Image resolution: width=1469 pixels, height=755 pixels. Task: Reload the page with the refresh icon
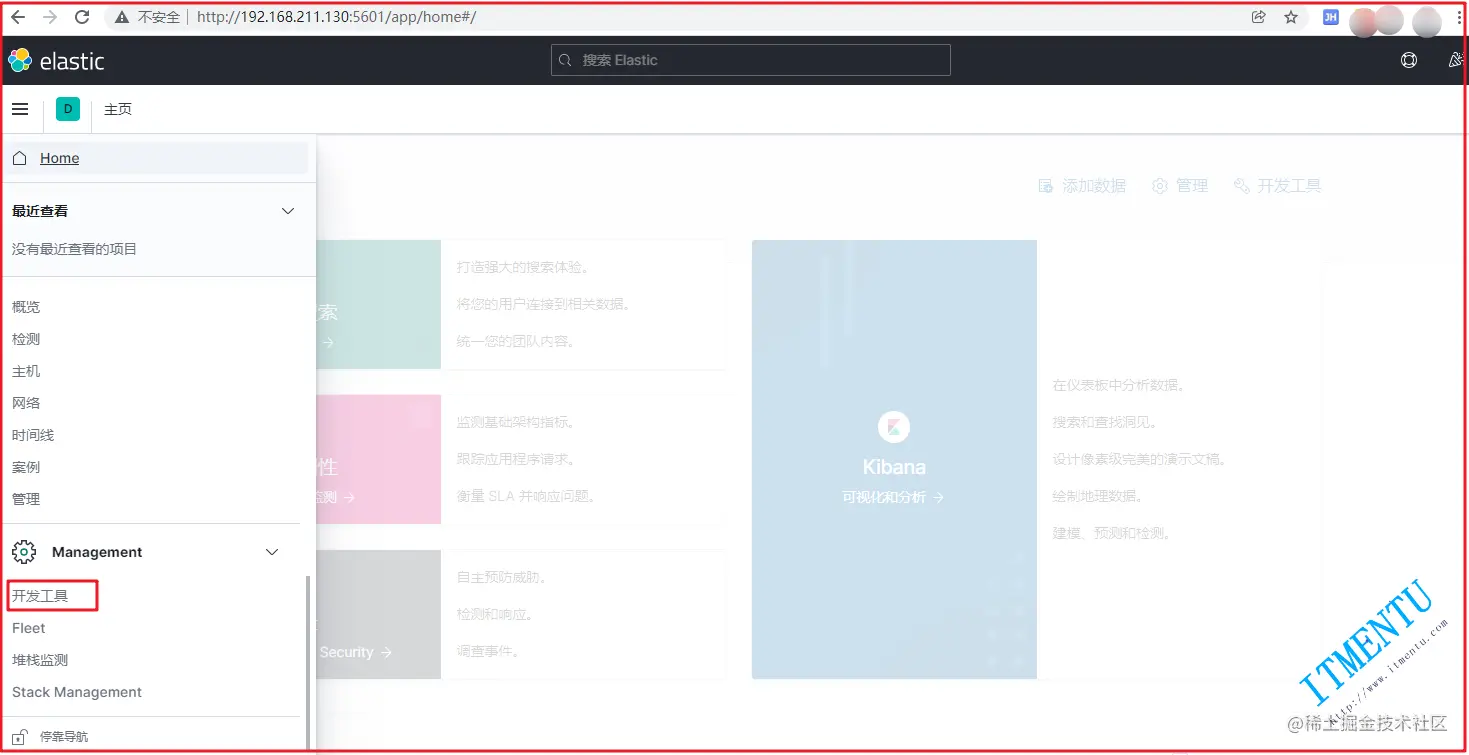click(82, 17)
